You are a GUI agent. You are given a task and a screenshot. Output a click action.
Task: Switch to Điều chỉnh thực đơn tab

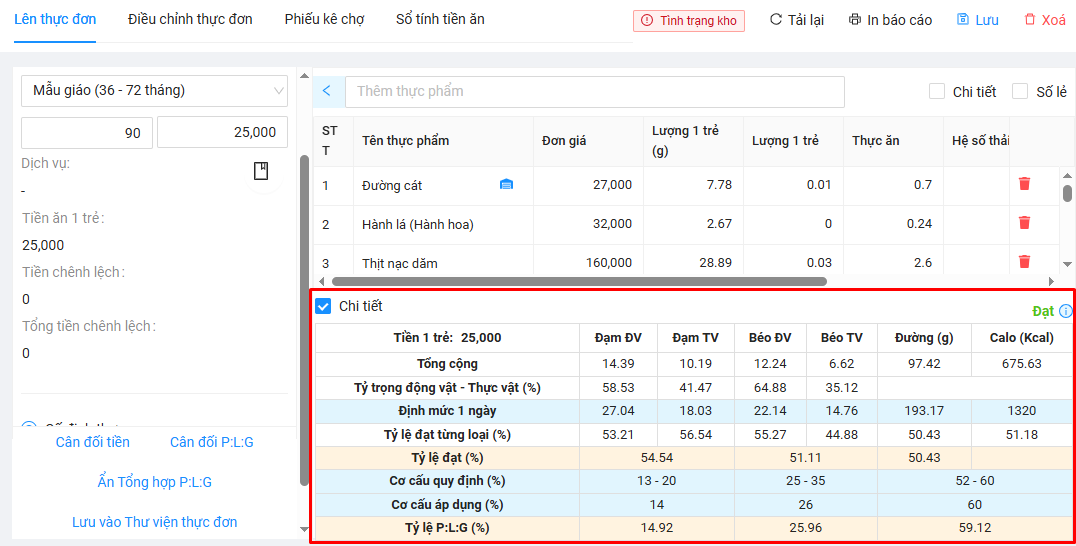(190, 19)
